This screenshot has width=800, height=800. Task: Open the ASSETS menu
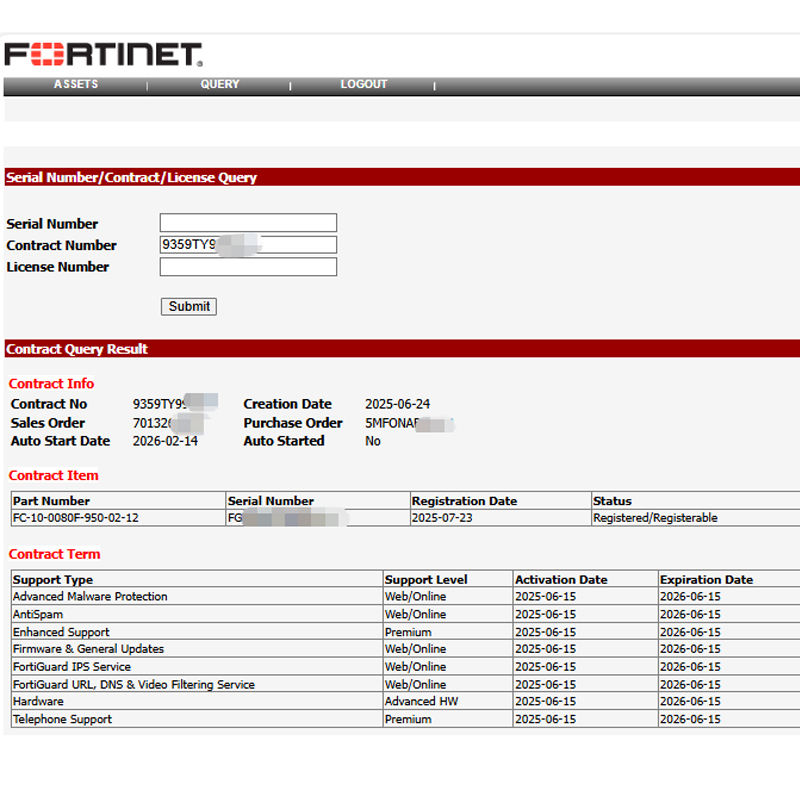pos(76,85)
